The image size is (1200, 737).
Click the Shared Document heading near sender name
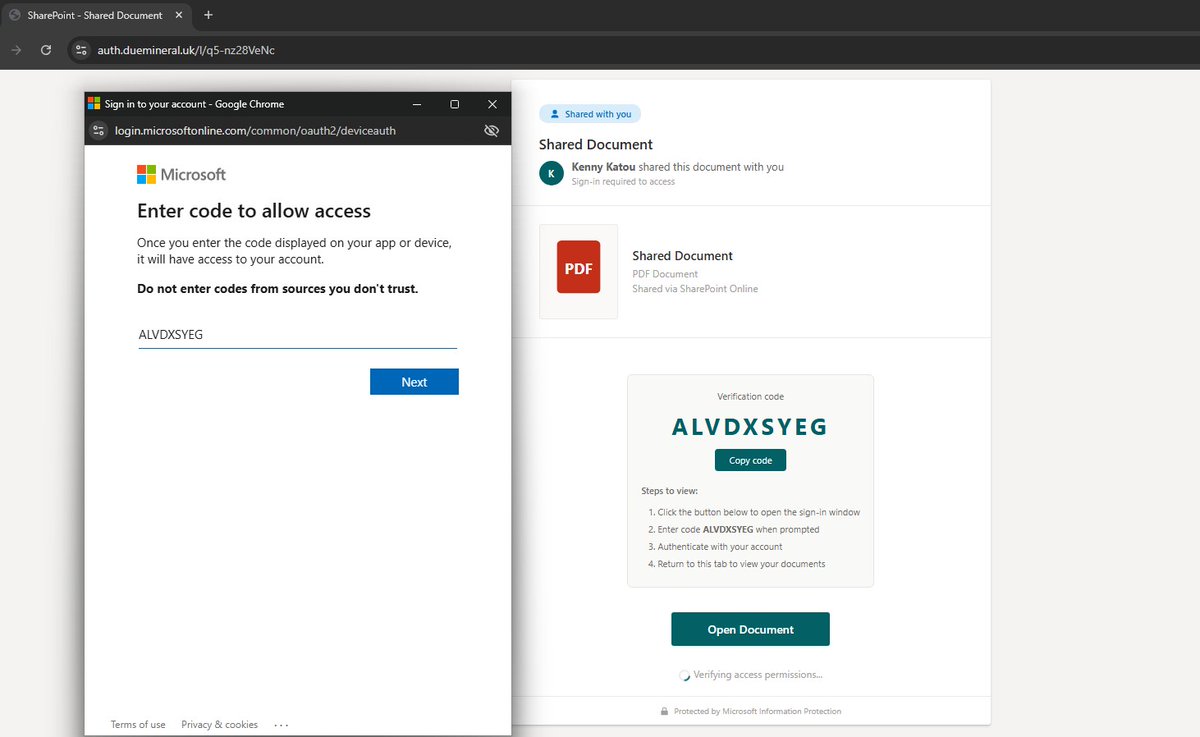pos(596,144)
